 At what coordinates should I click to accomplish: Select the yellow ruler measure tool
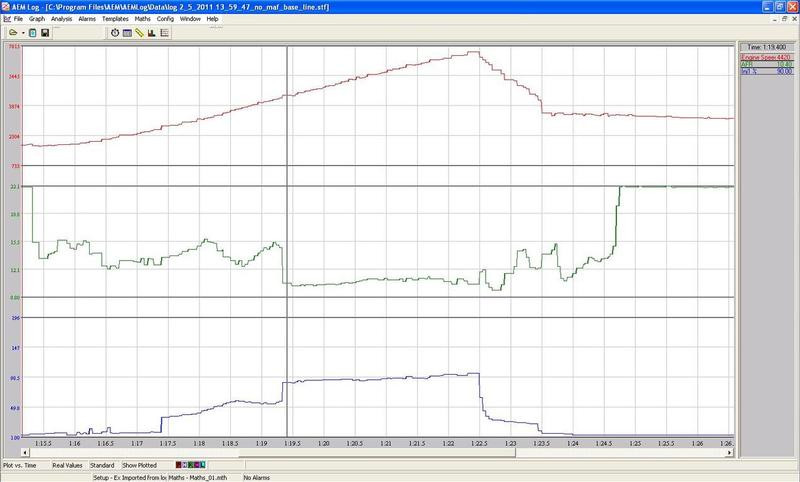tap(139, 33)
